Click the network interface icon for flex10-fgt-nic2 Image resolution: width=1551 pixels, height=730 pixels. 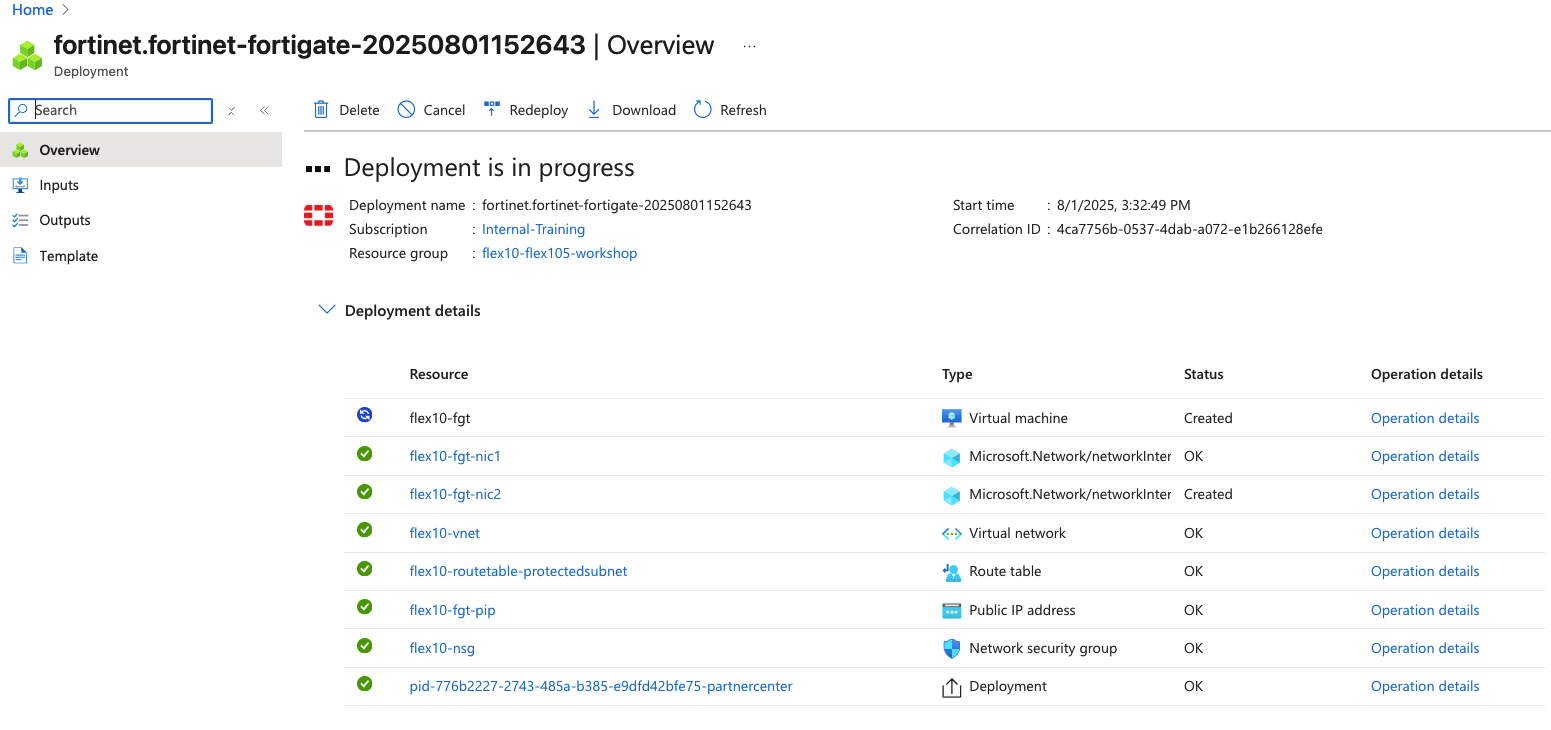tap(952, 495)
